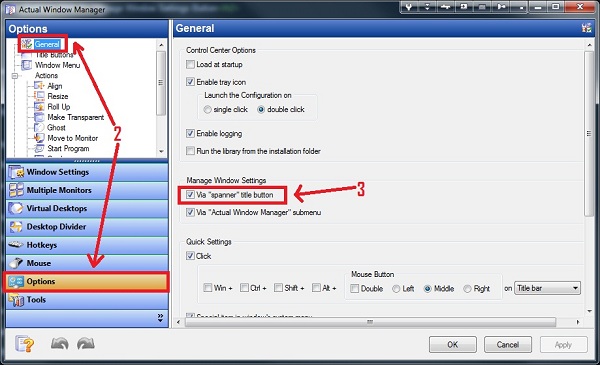Click the OK button

click(453, 344)
